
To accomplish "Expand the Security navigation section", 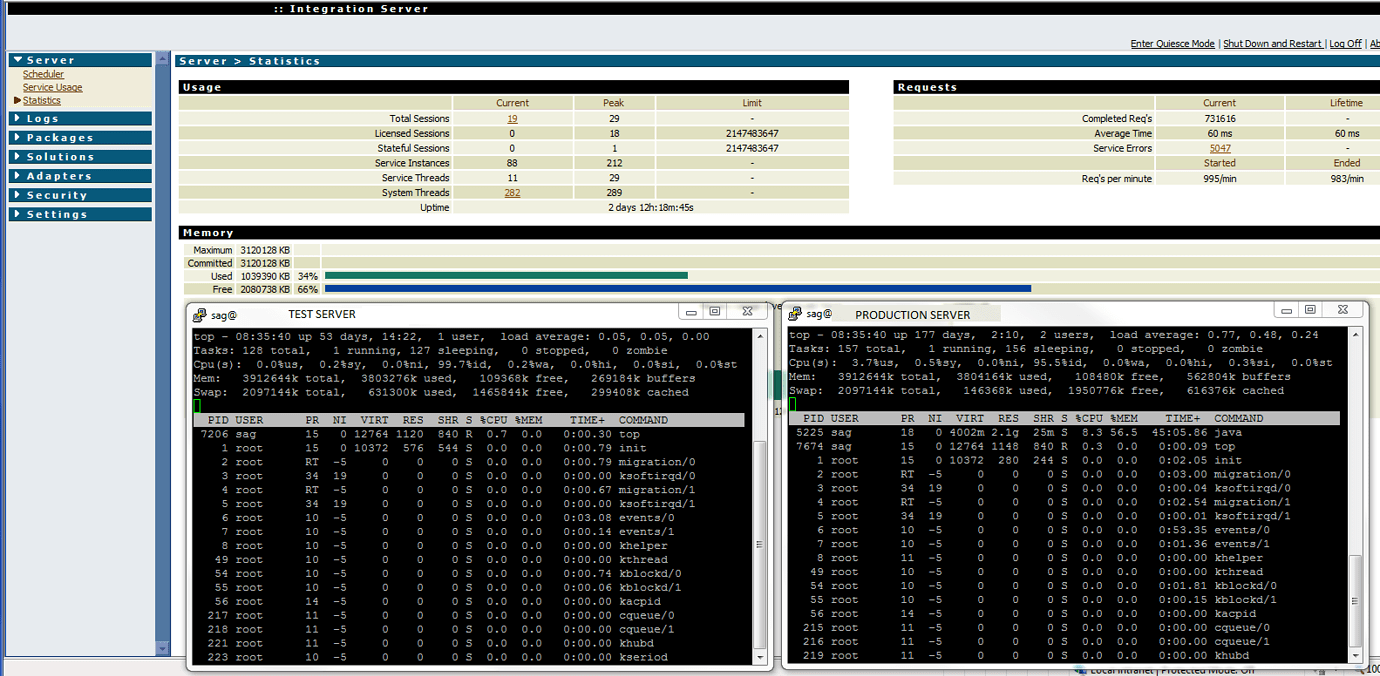I will 80,195.
